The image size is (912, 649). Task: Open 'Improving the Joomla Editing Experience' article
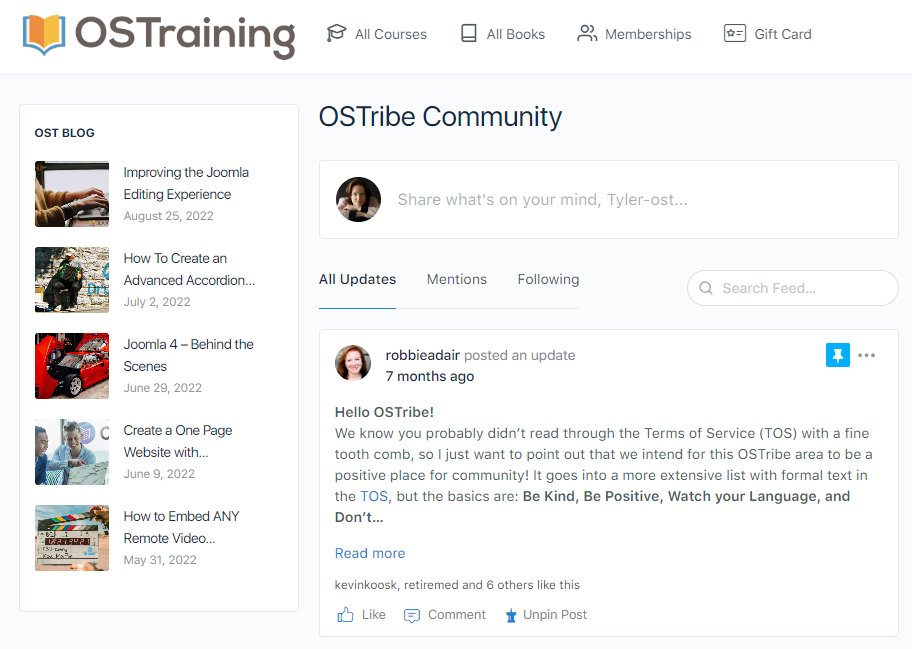click(186, 183)
